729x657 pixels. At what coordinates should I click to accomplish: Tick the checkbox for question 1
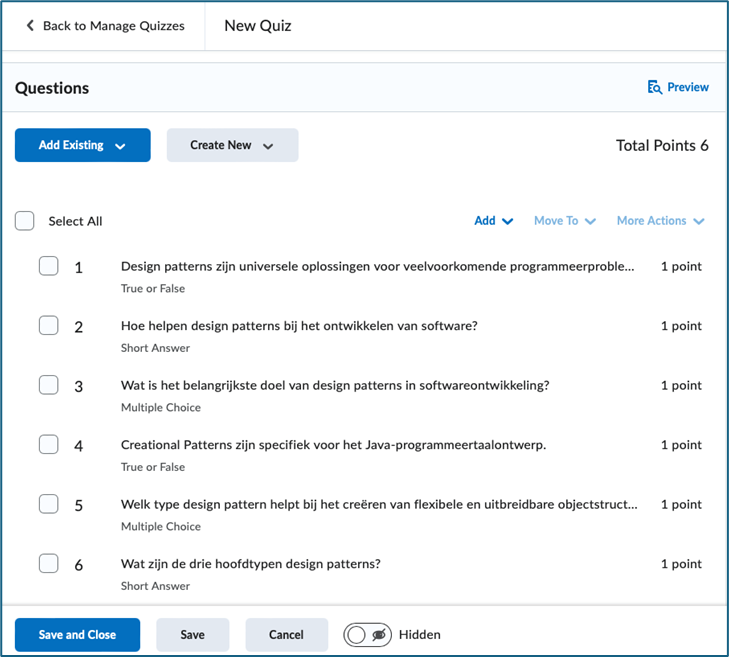click(x=49, y=266)
